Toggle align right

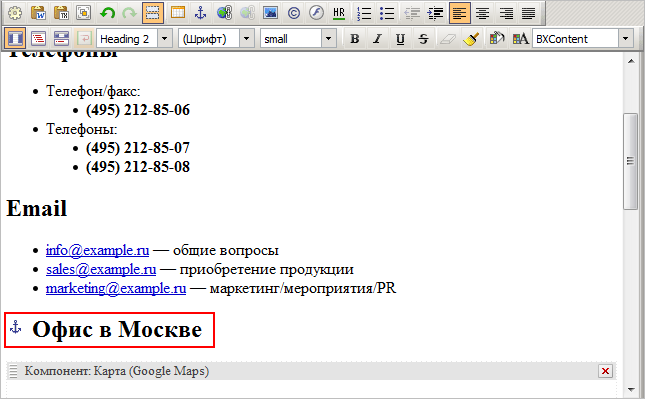506,13
